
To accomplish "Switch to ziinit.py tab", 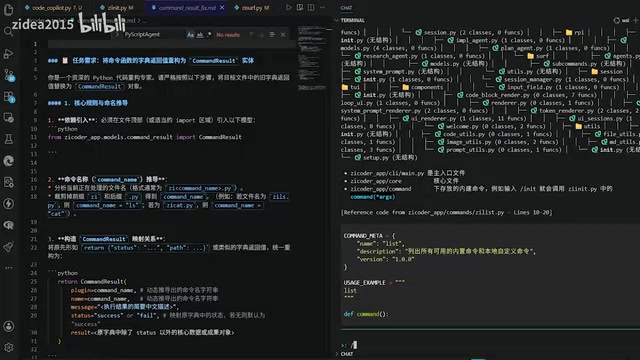I will click(117, 7).
